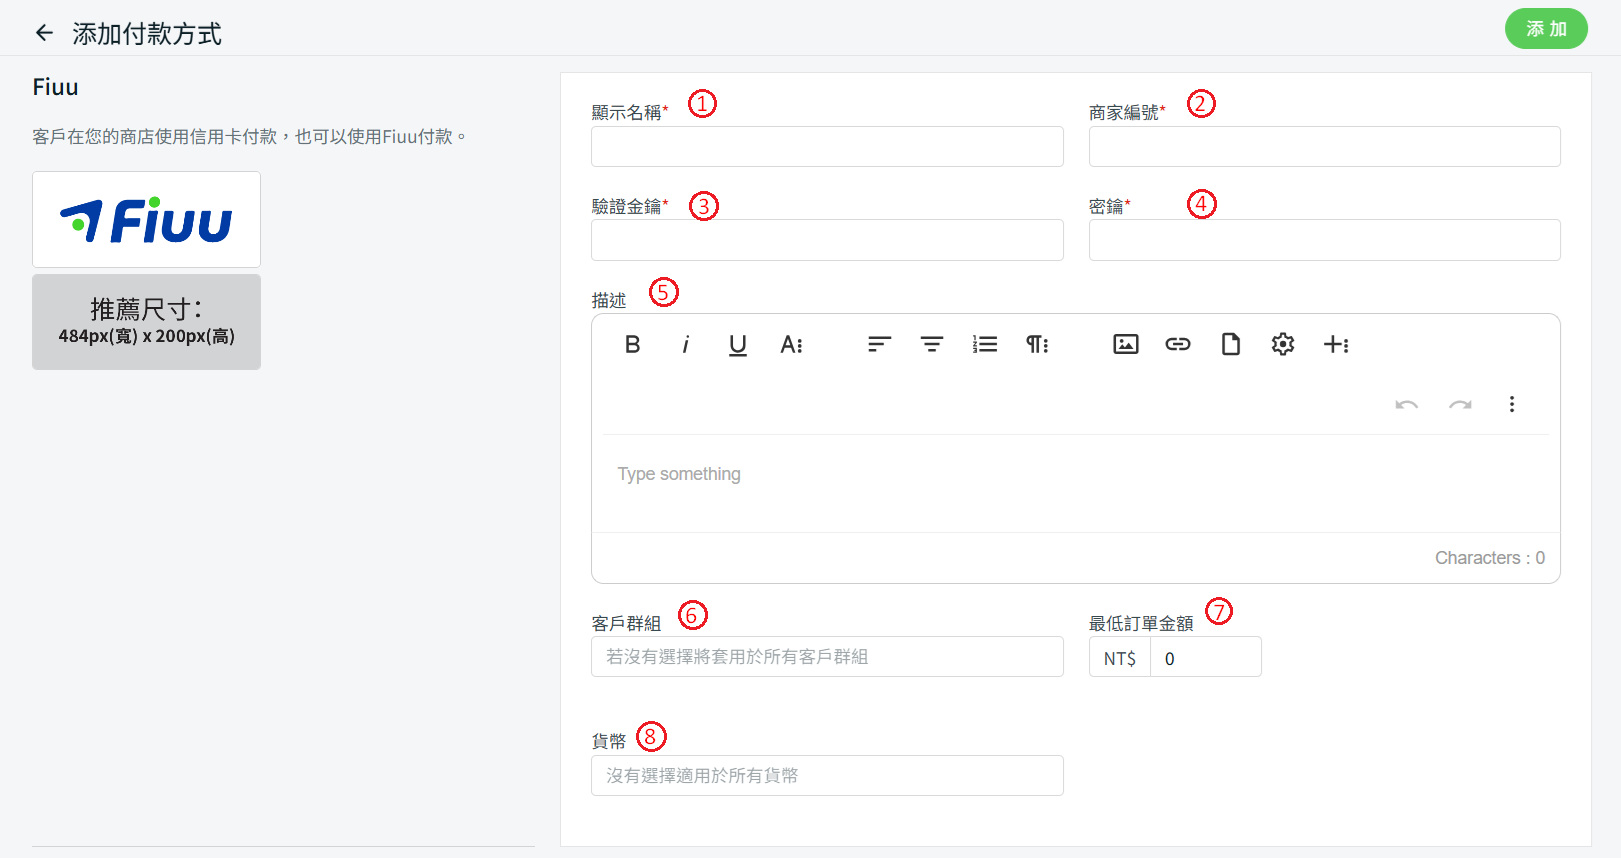This screenshot has width=1621, height=858.
Task: Apply underline formatting
Action: click(738, 345)
